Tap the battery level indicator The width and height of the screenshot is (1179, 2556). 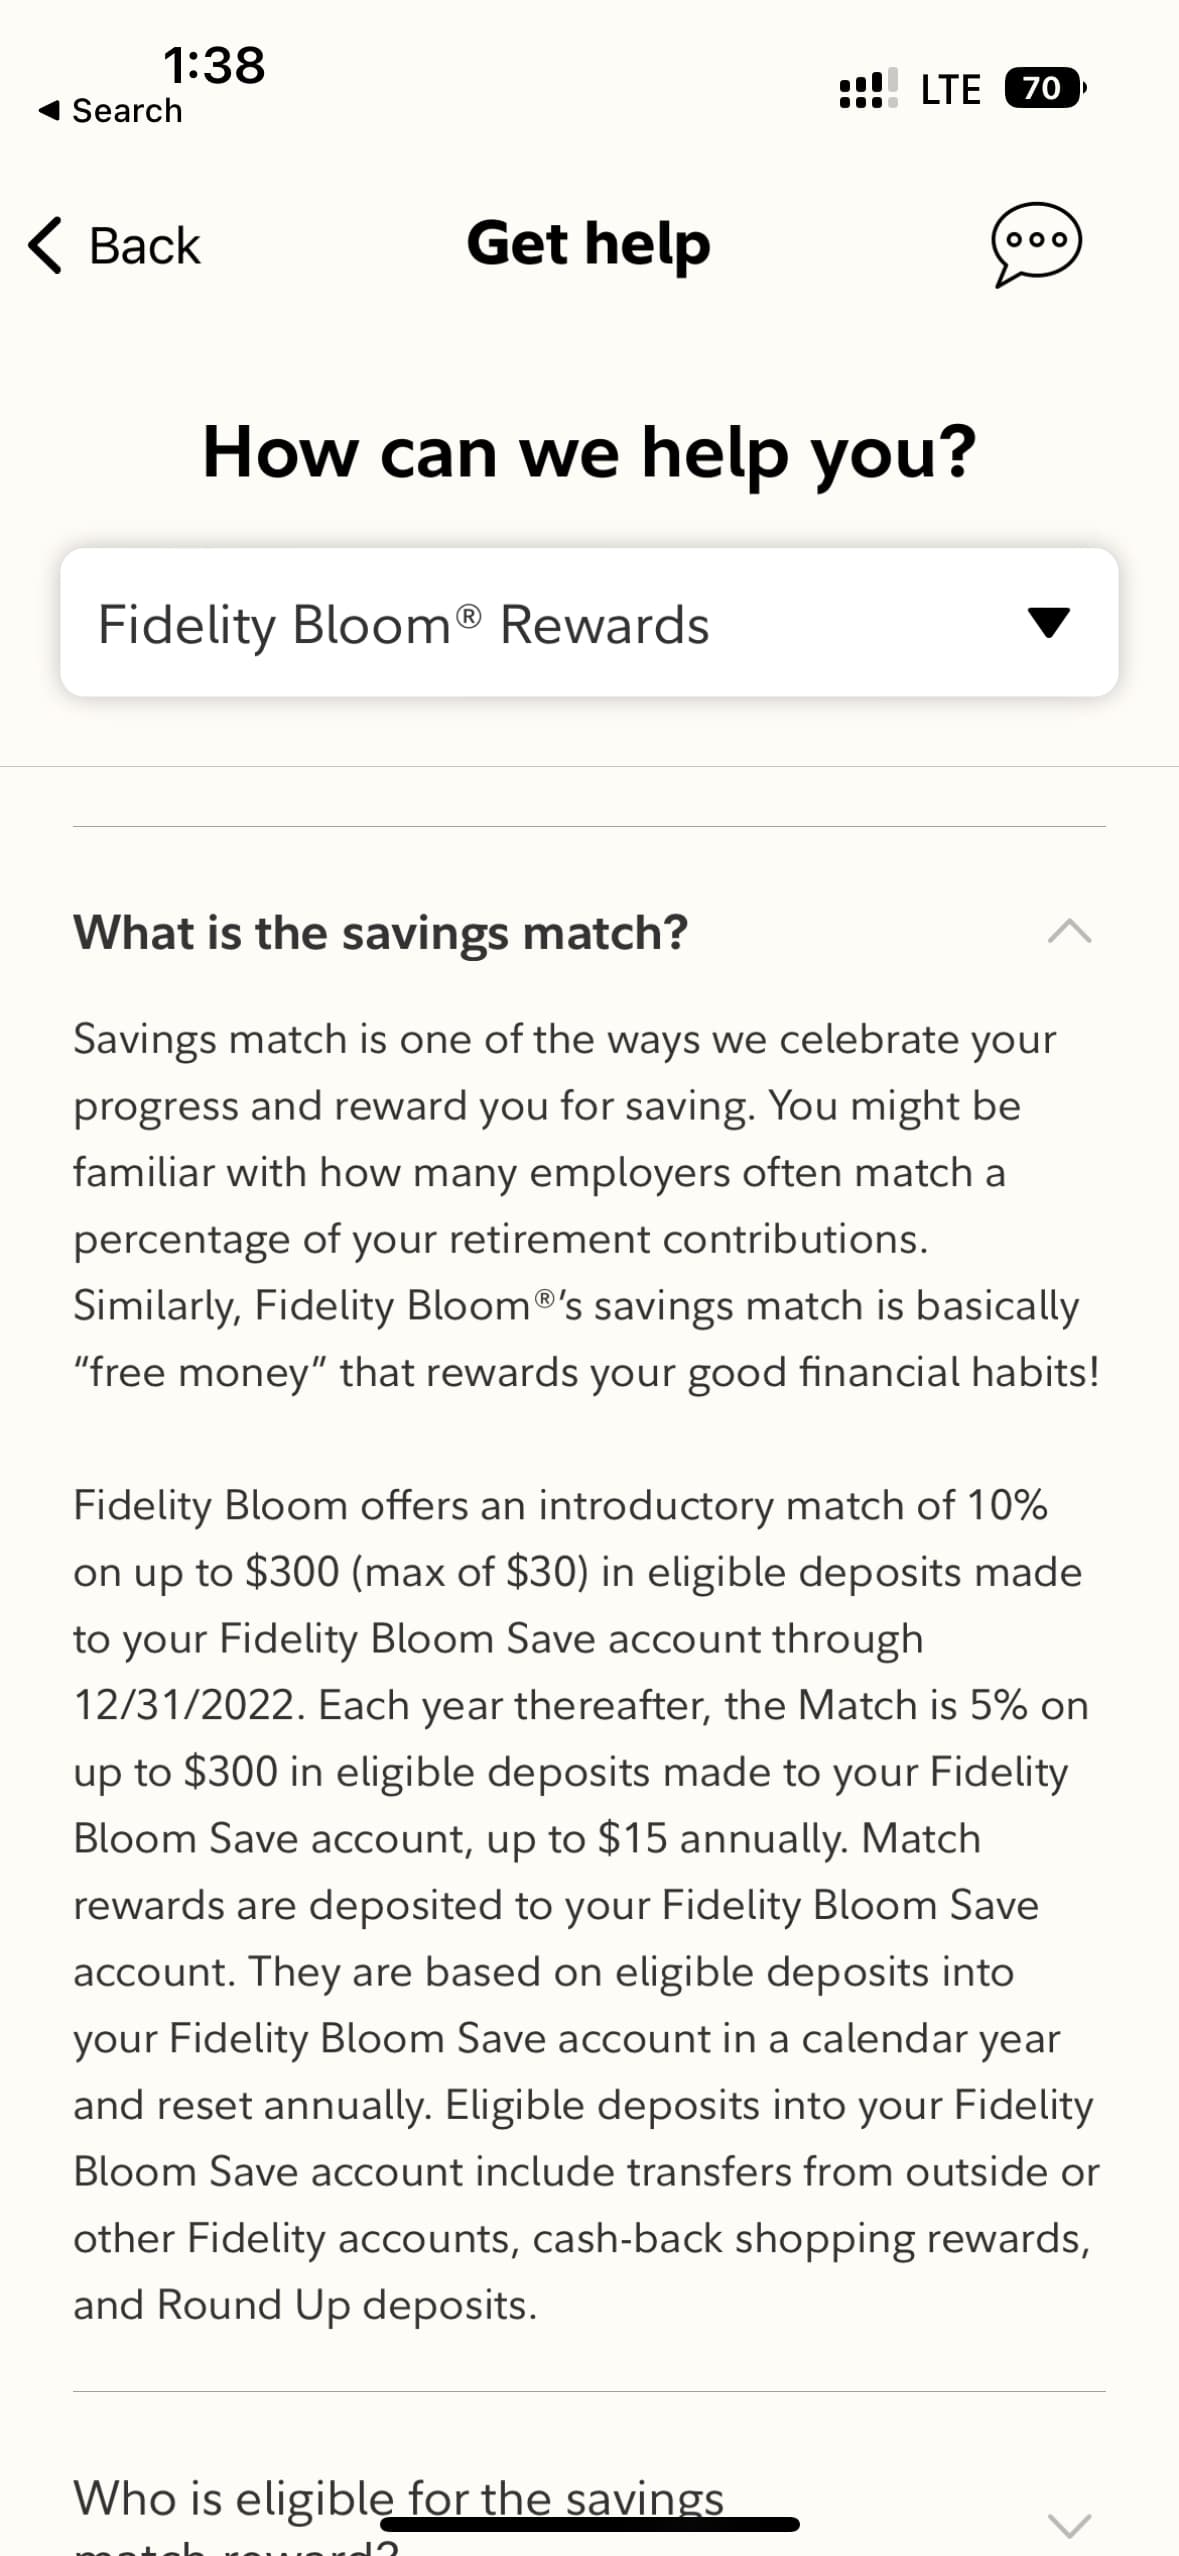[x=1044, y=88]
